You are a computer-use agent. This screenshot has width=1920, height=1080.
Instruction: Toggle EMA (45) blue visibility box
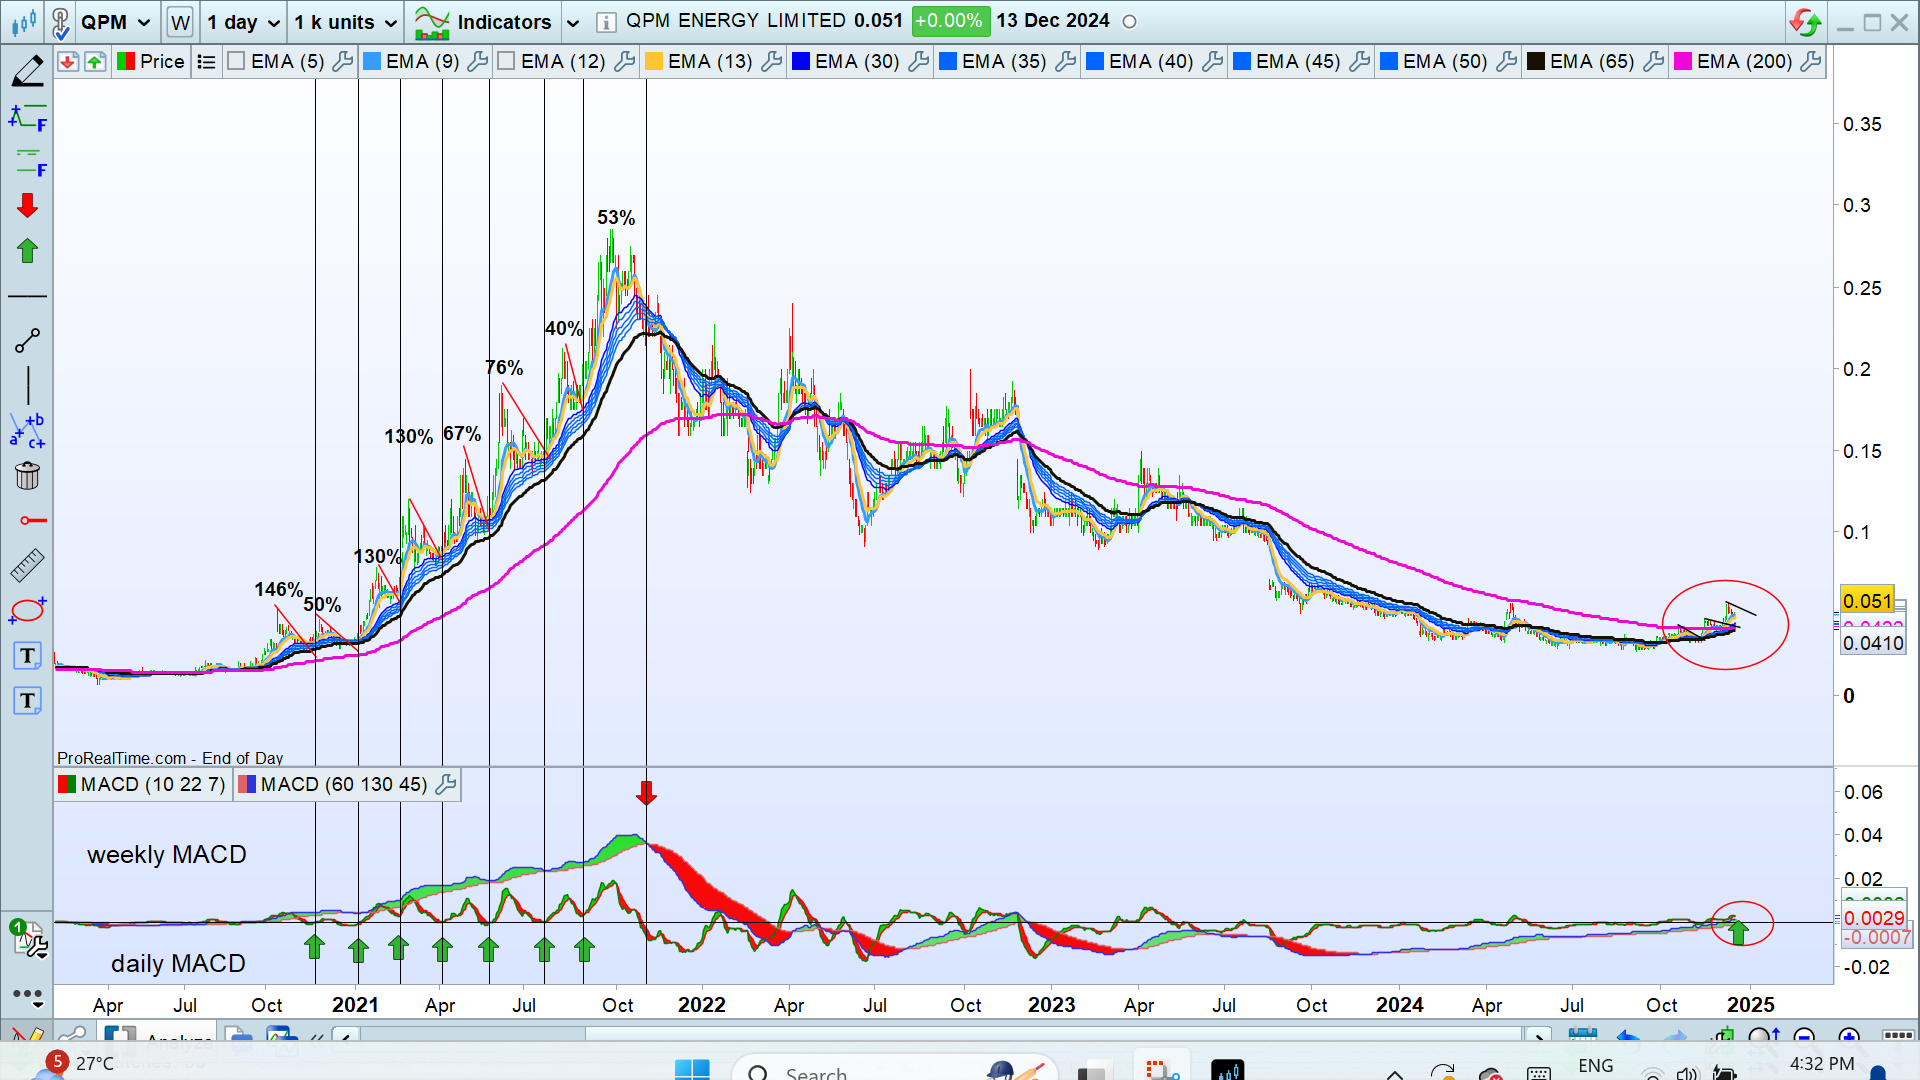point(1242,62)
